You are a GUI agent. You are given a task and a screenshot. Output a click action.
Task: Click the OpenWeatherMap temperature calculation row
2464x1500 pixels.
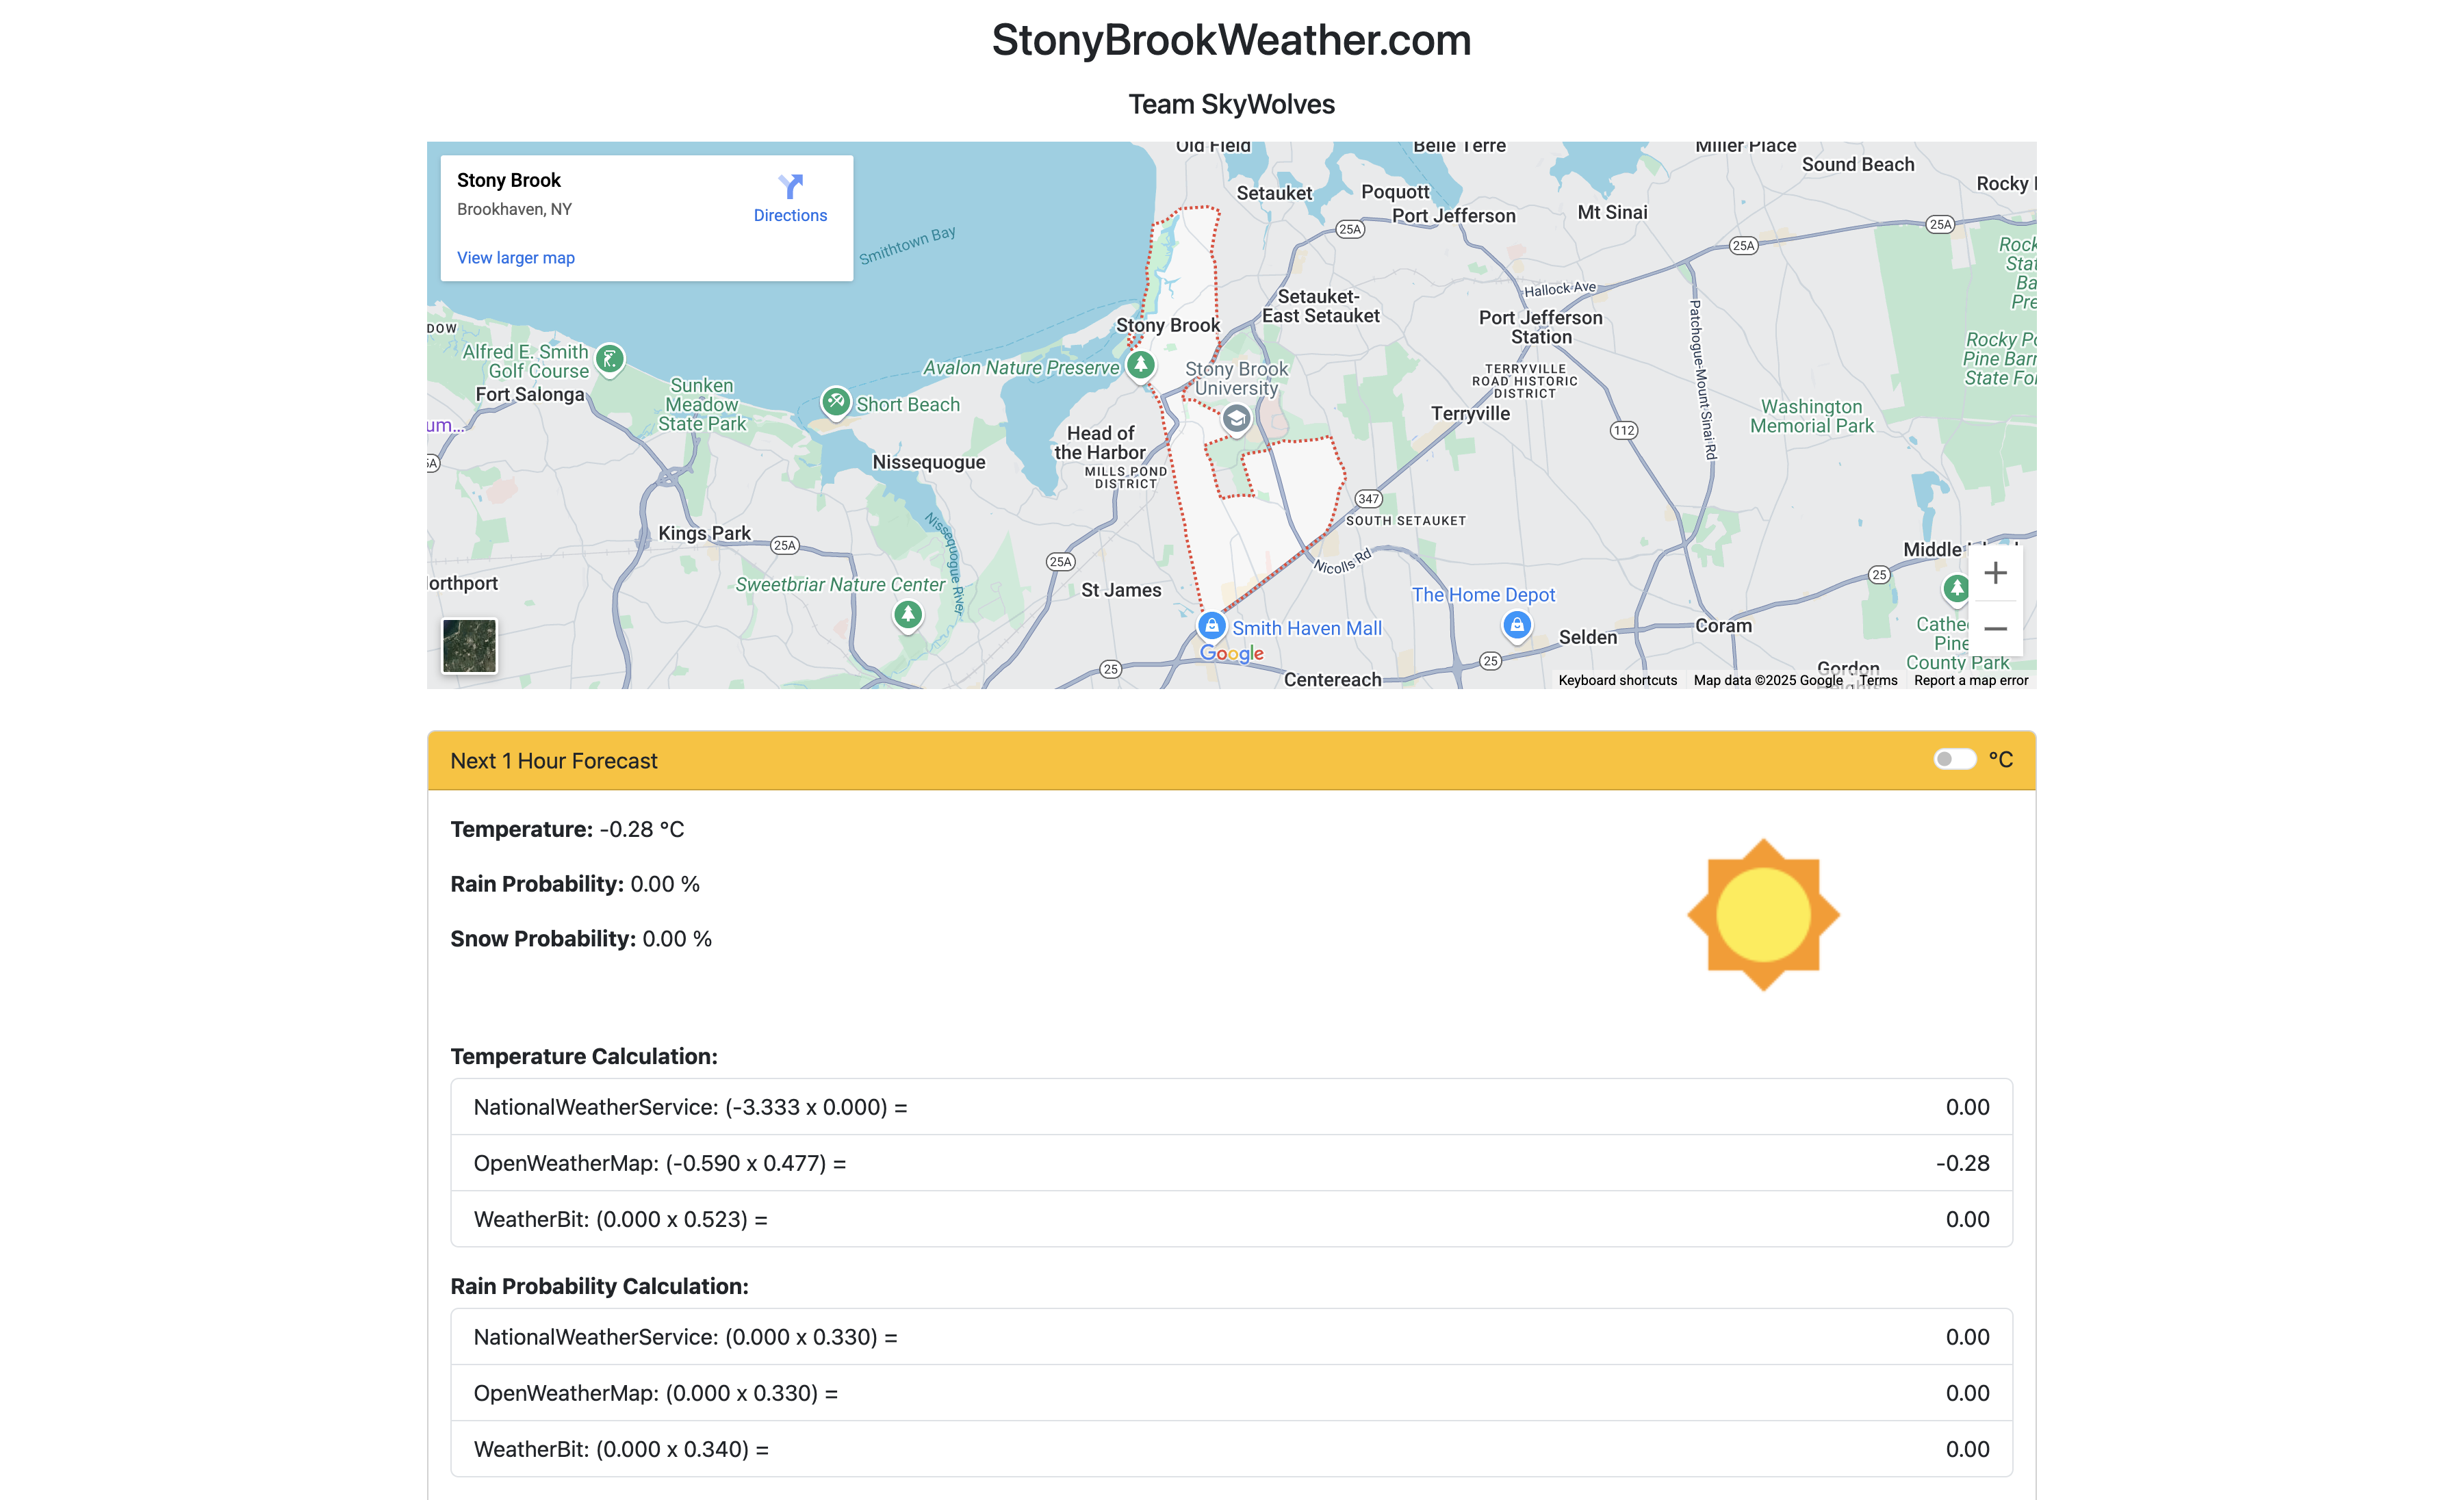(1231, 1163)
